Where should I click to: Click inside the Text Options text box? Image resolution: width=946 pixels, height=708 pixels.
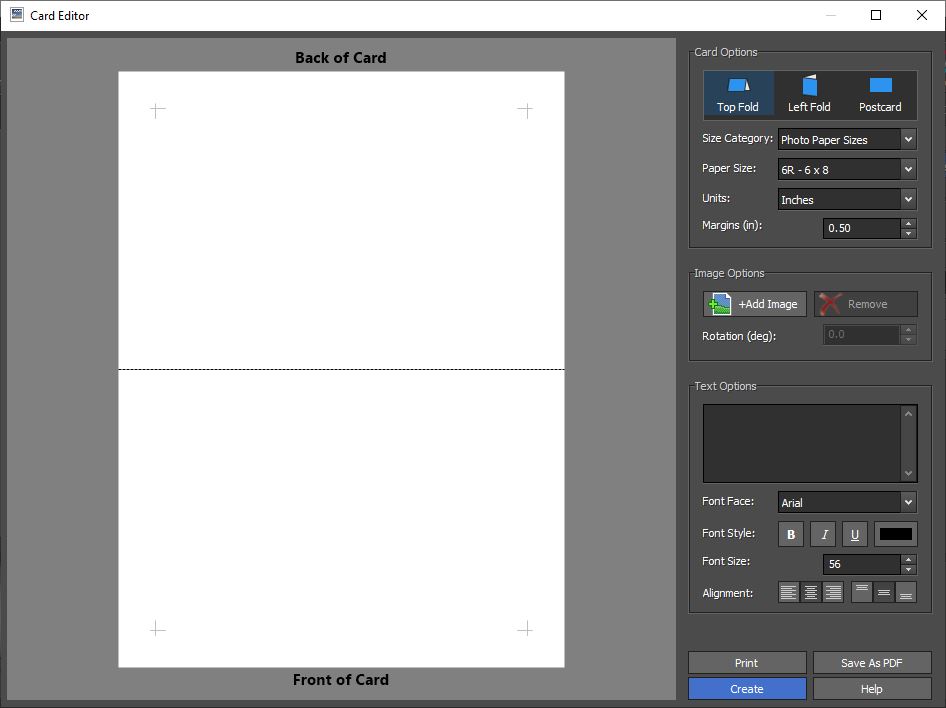[x=802, y=443]
